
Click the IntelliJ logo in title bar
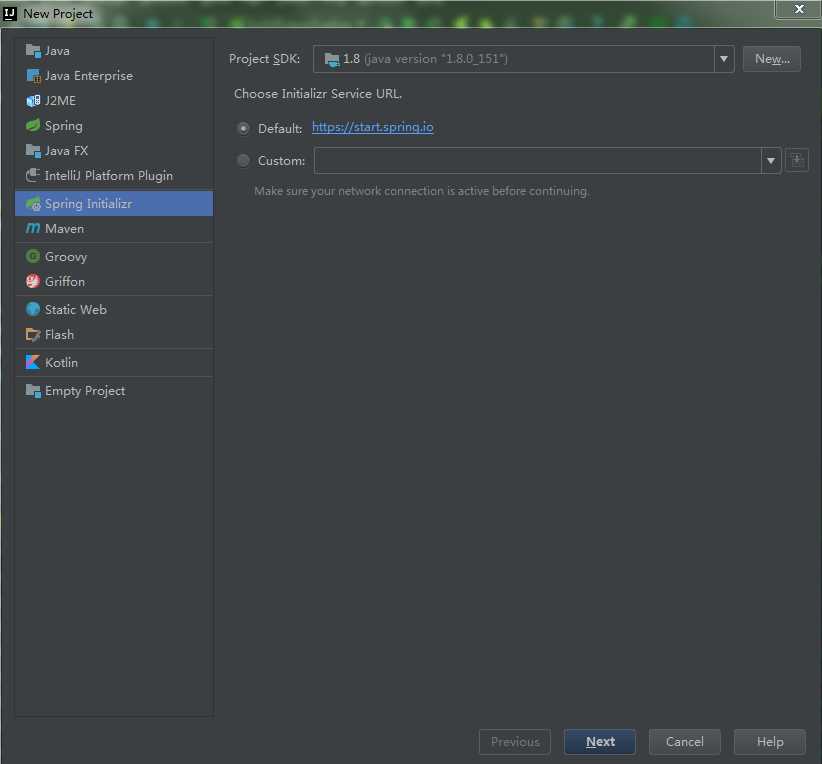point(10,14)
